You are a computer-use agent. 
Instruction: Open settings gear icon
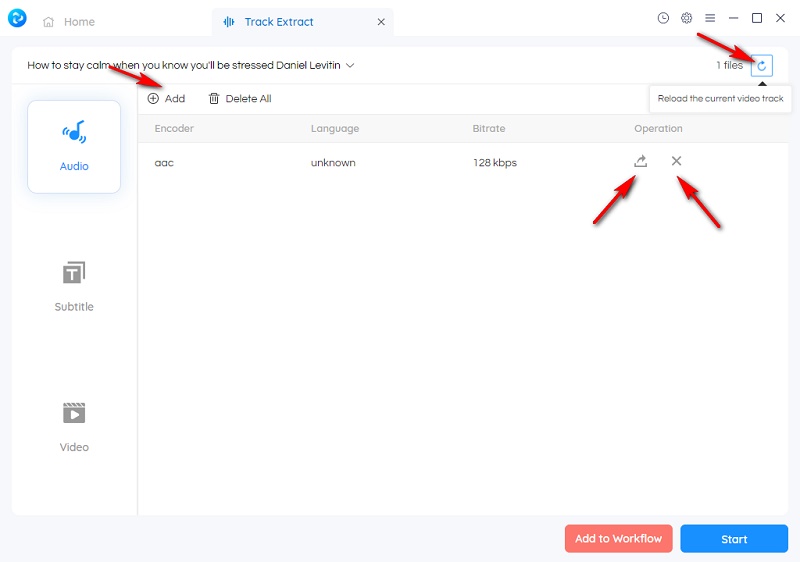tap(687, 18)
